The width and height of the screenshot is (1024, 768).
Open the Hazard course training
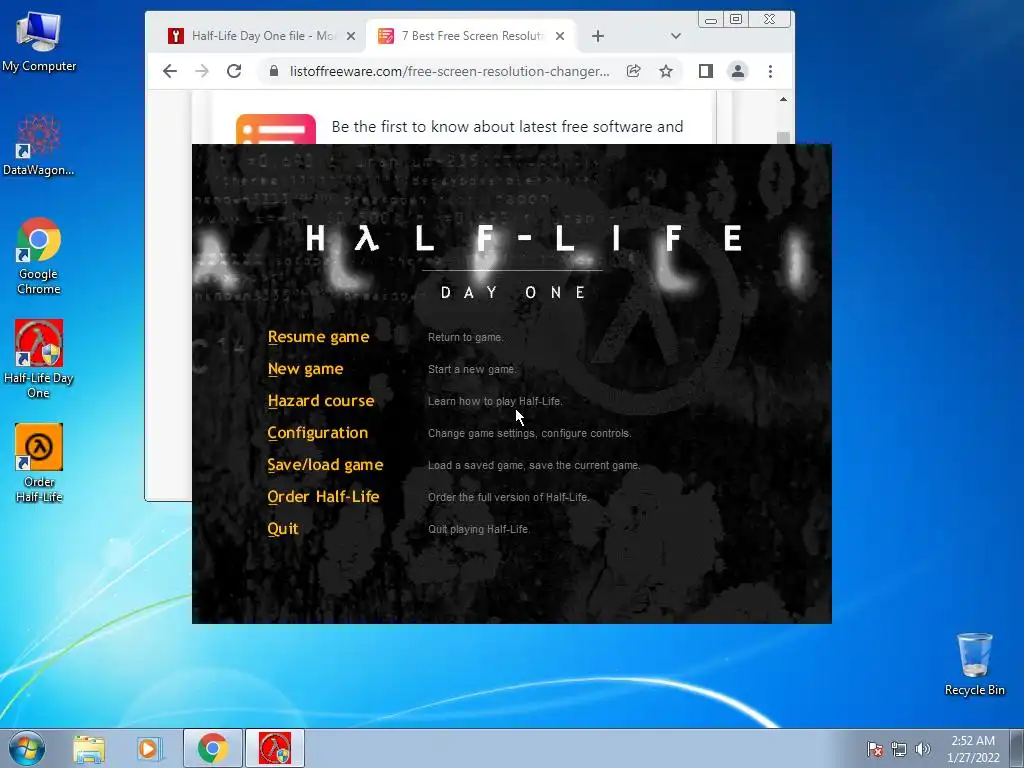click(x=321, y=401)
